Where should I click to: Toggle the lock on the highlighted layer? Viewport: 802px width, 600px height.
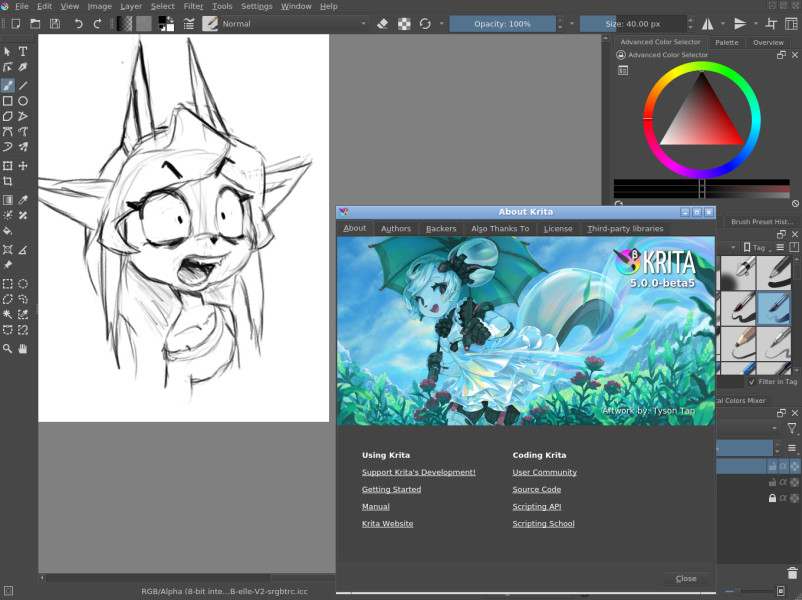772,466
